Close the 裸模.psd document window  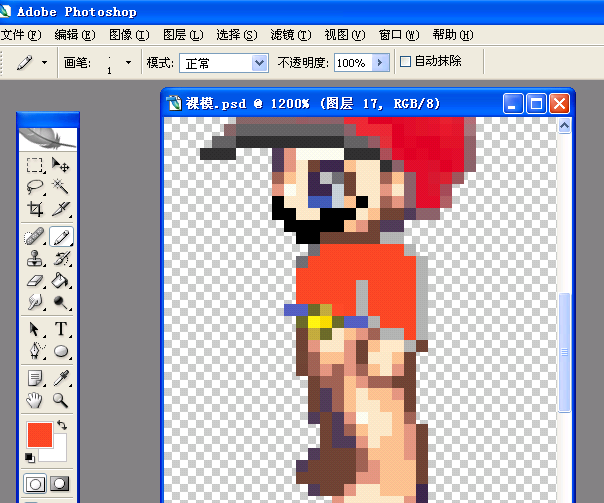click(559, 104)
